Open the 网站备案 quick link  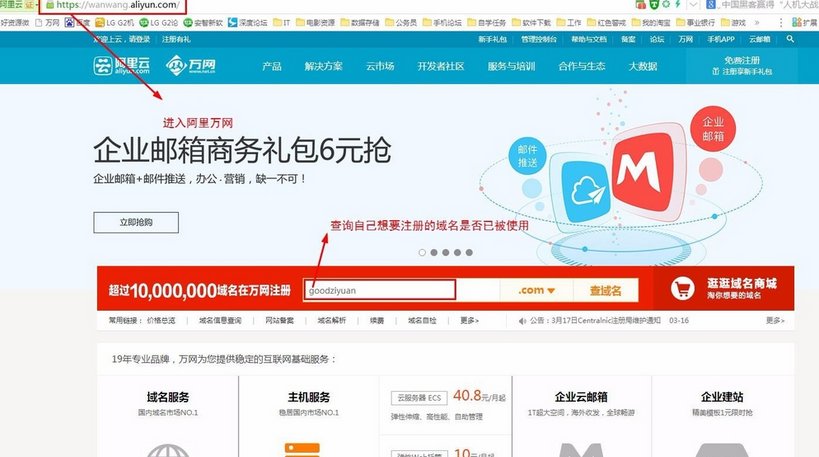point(279,321)
